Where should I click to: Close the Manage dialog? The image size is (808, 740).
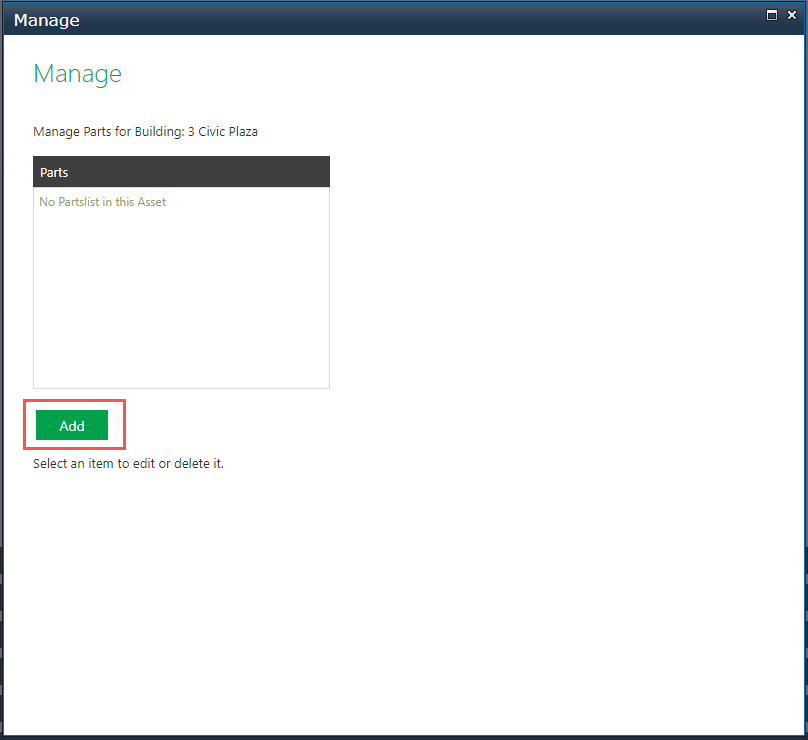792,15
